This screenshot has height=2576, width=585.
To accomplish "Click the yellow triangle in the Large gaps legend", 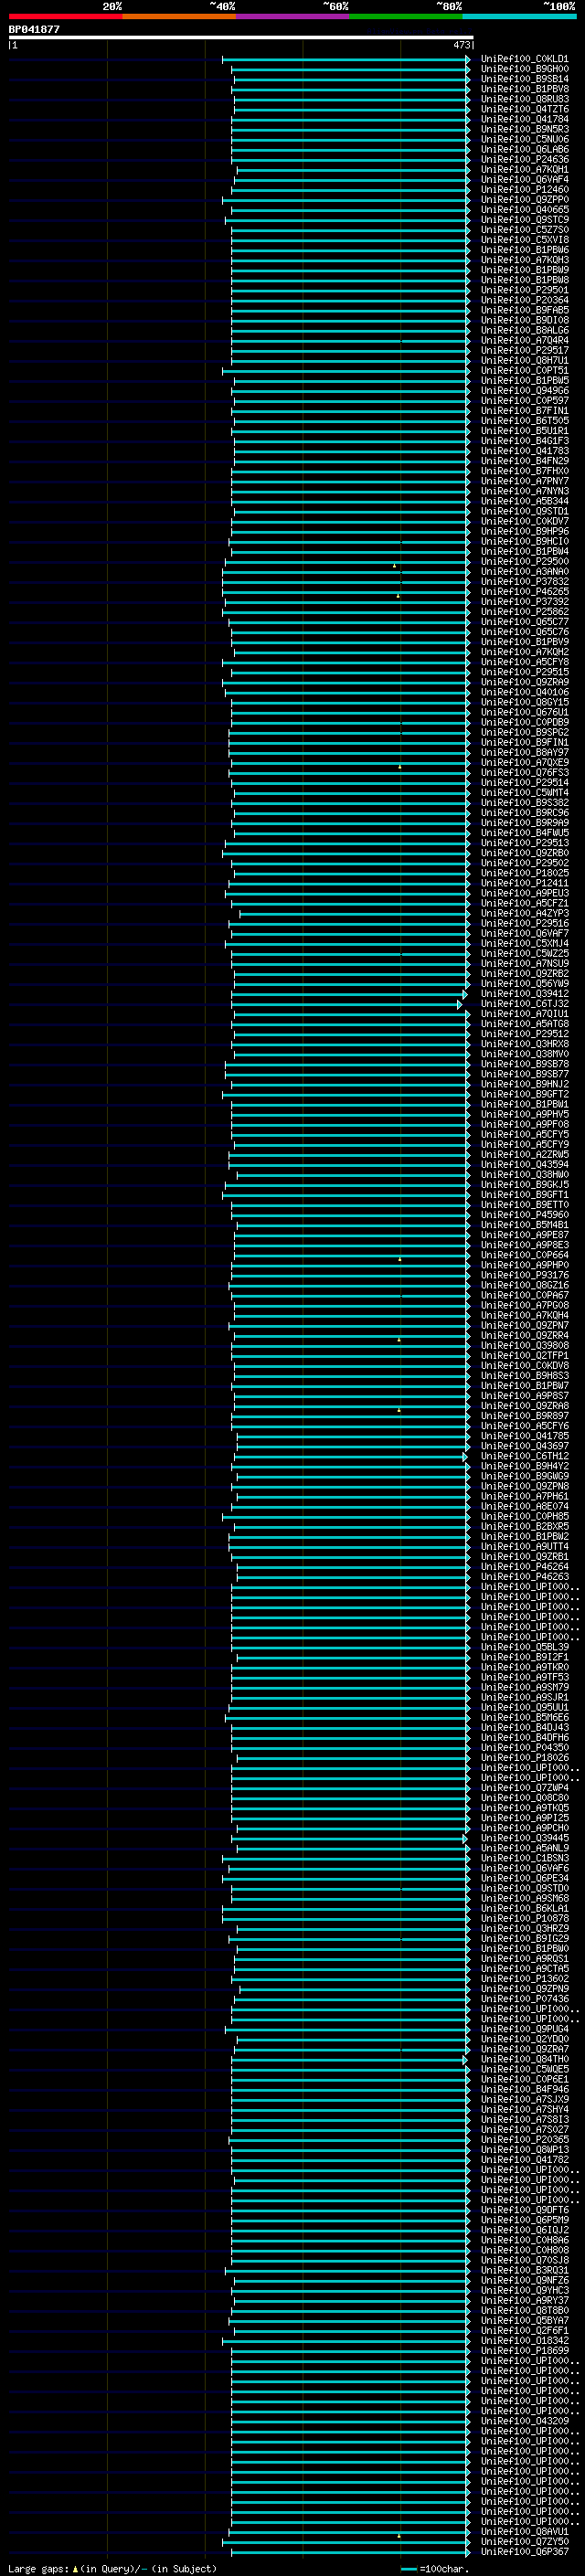I will (75, 2569).
